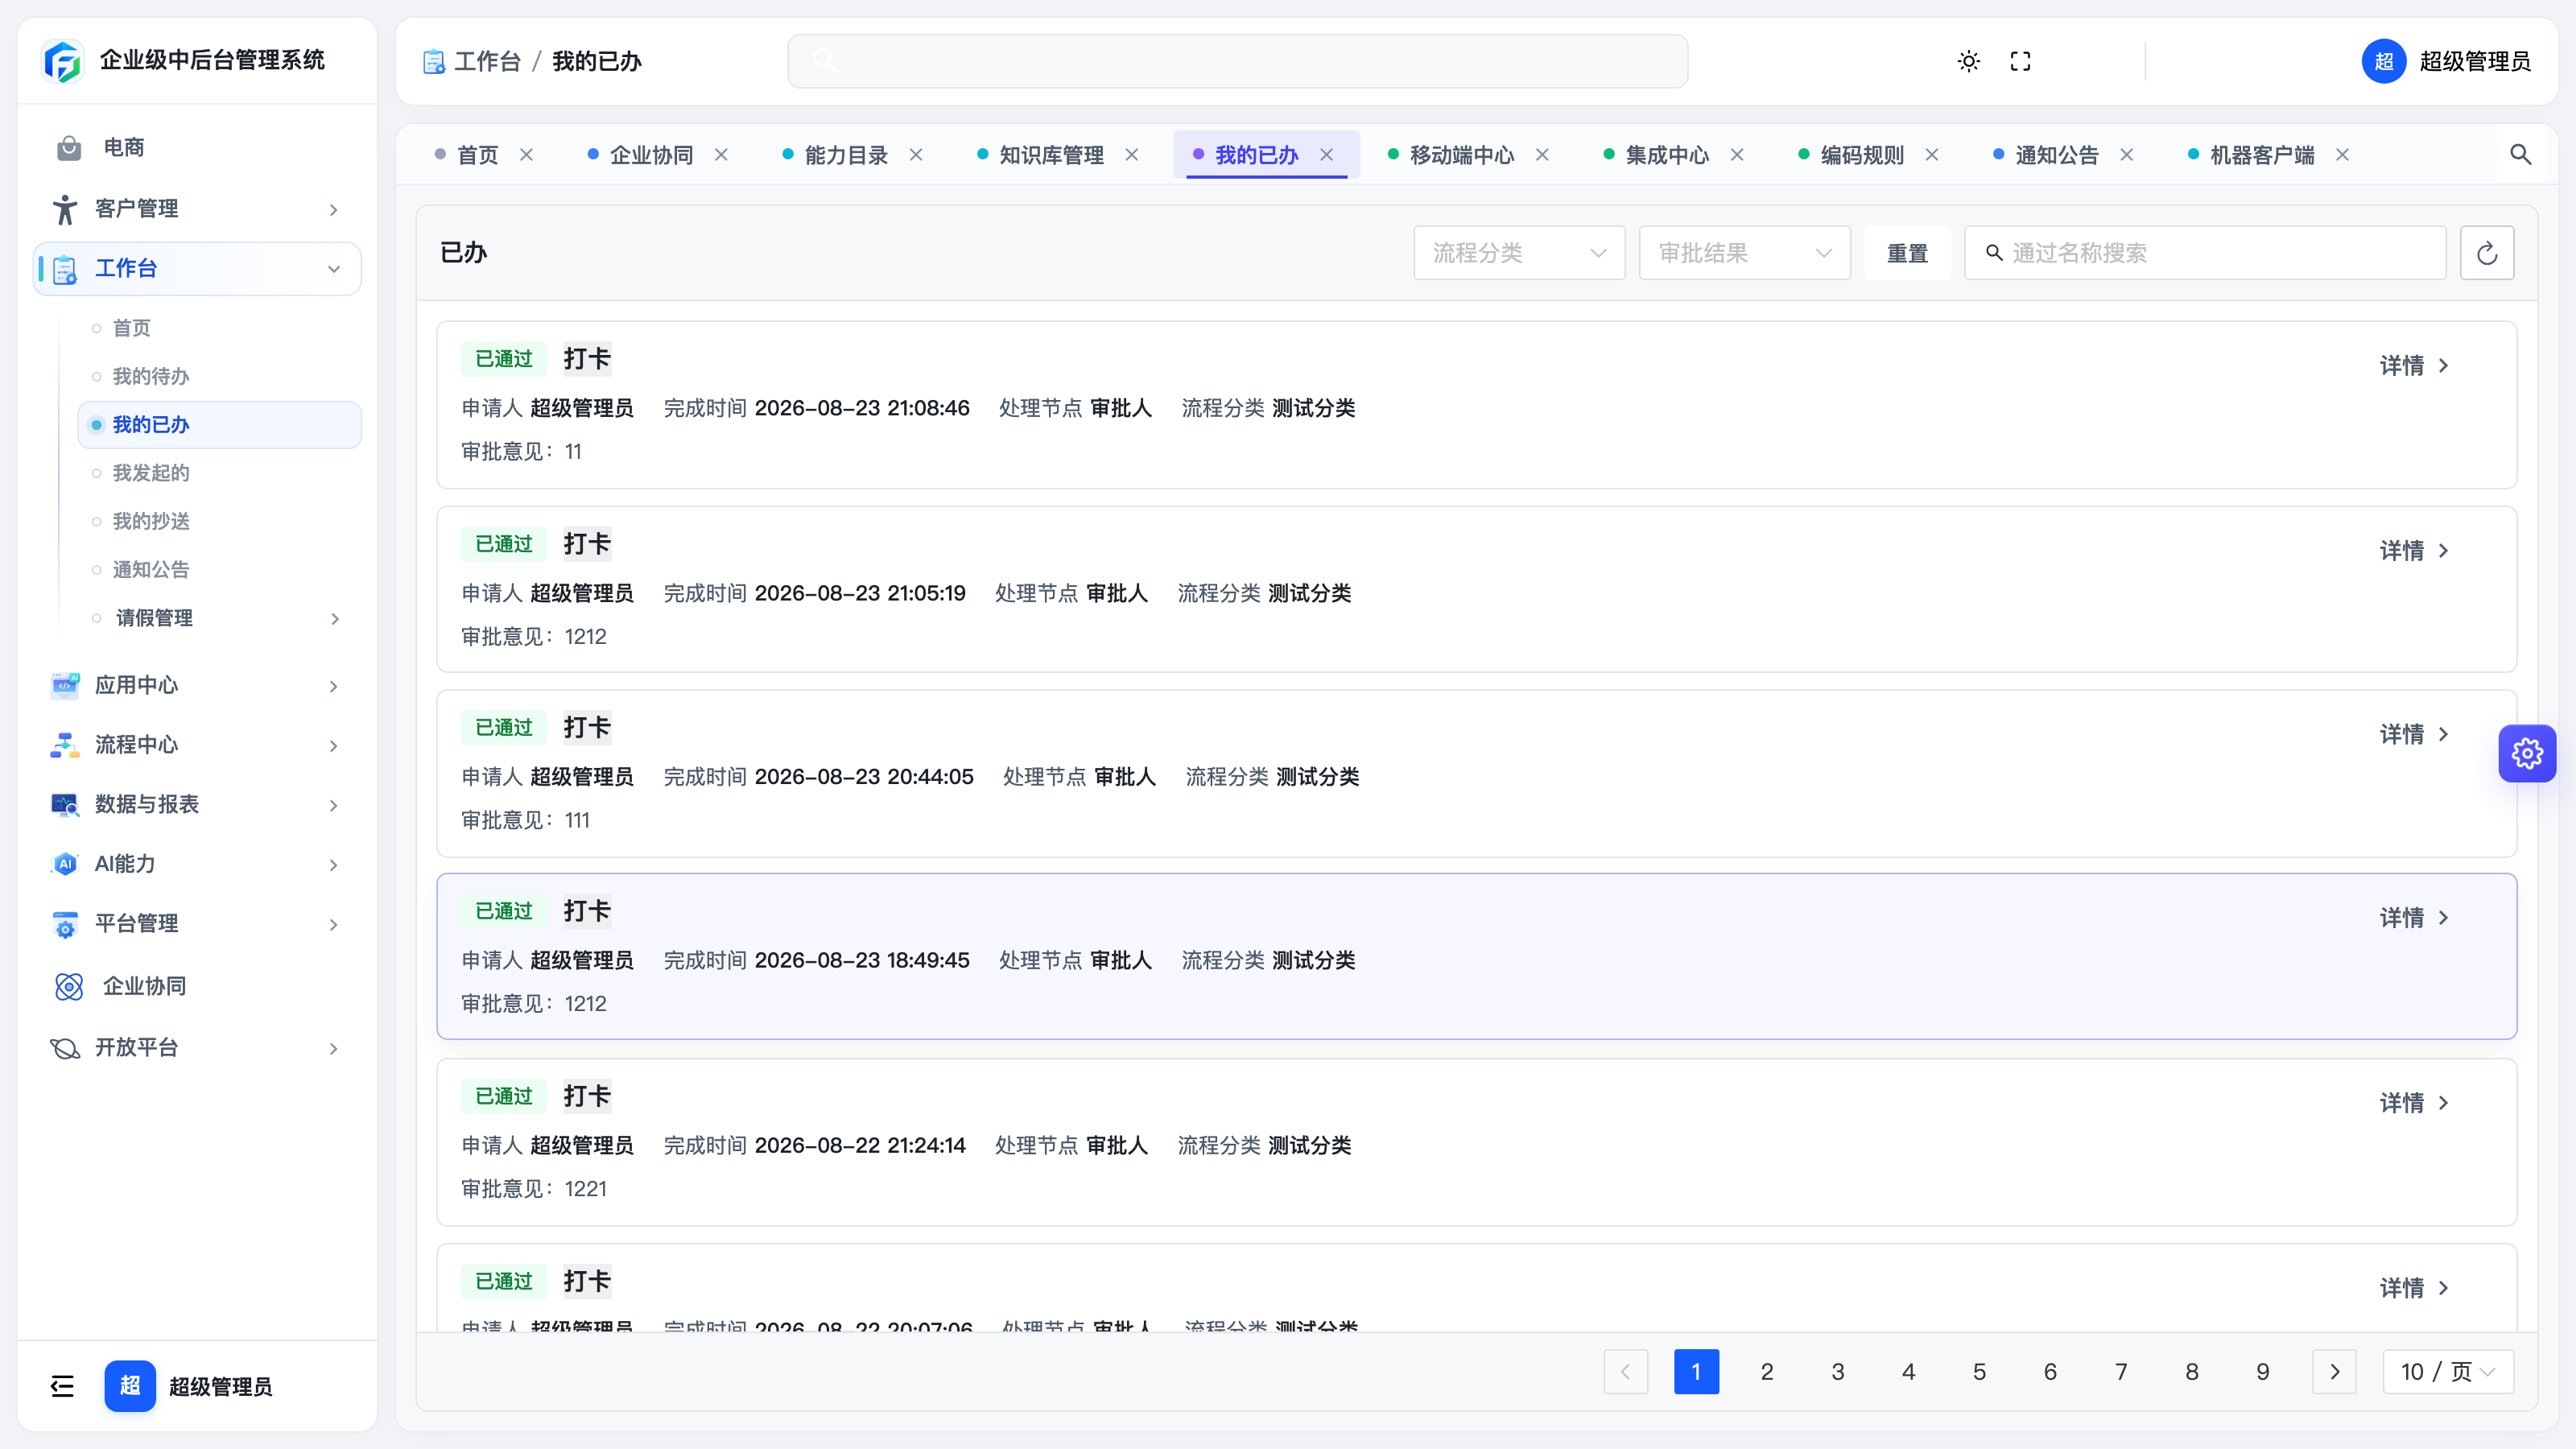Open the 审批结果 filter dropdown
The width and height of the screenshot is (2576, 1449).
pyautogui.click(x=1744, y=253)
